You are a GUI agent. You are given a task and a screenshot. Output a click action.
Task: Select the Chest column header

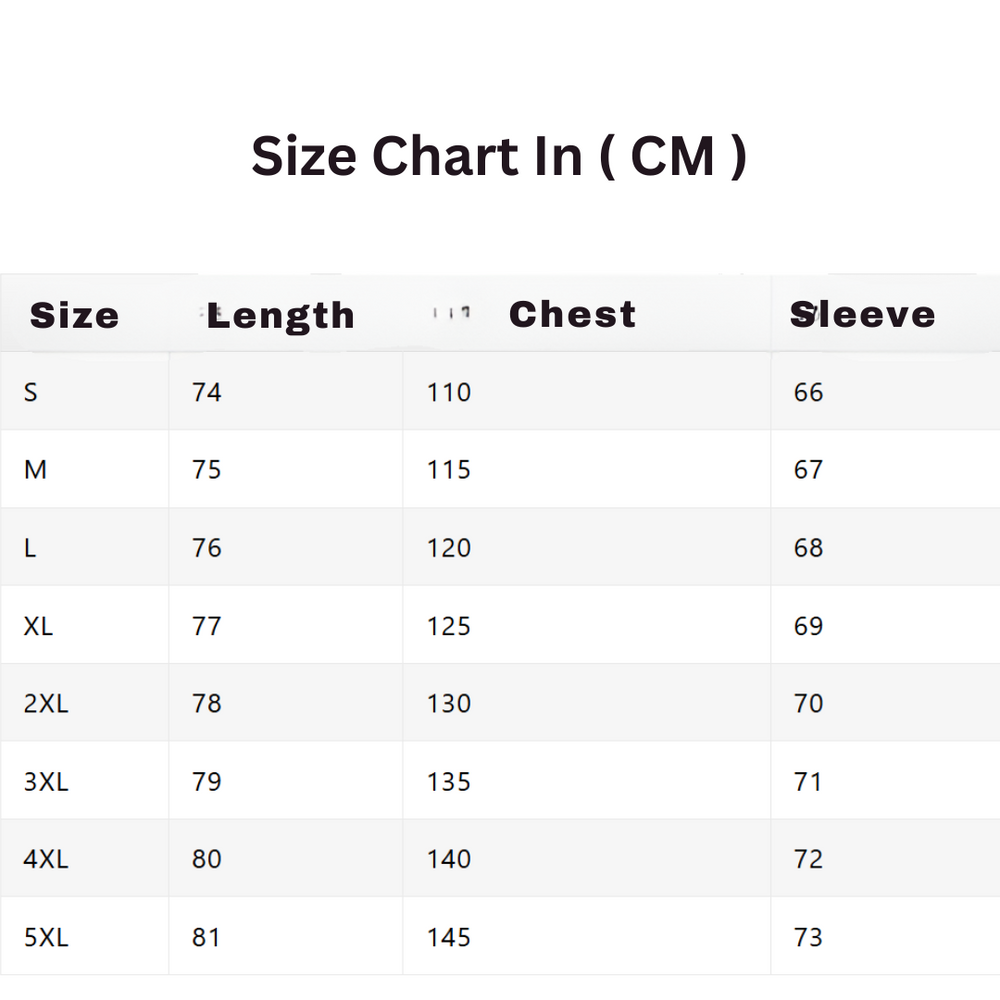pyautogui.click(x=572, y=314)
